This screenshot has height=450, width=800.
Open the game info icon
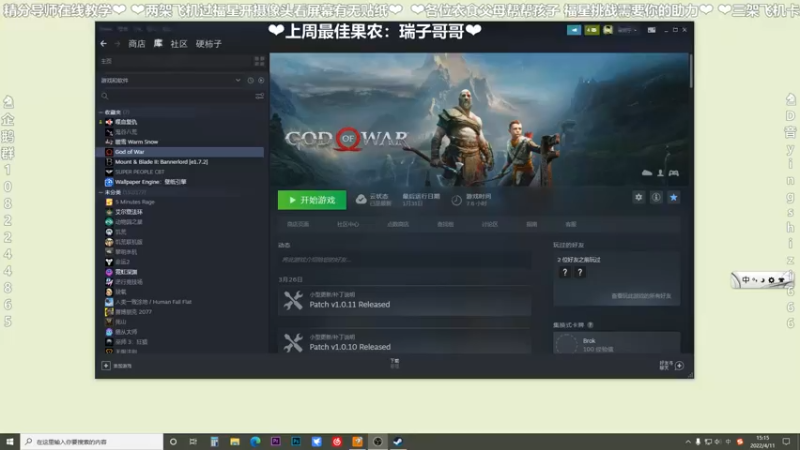(x=656, y=197)
